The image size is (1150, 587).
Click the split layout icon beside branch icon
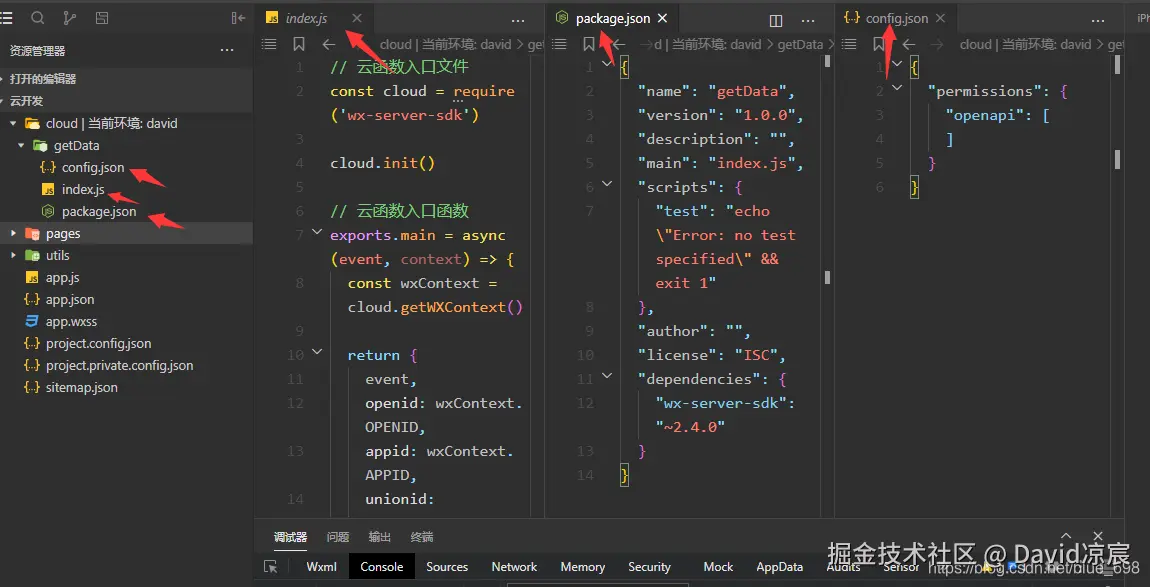[x=102, y=18]
